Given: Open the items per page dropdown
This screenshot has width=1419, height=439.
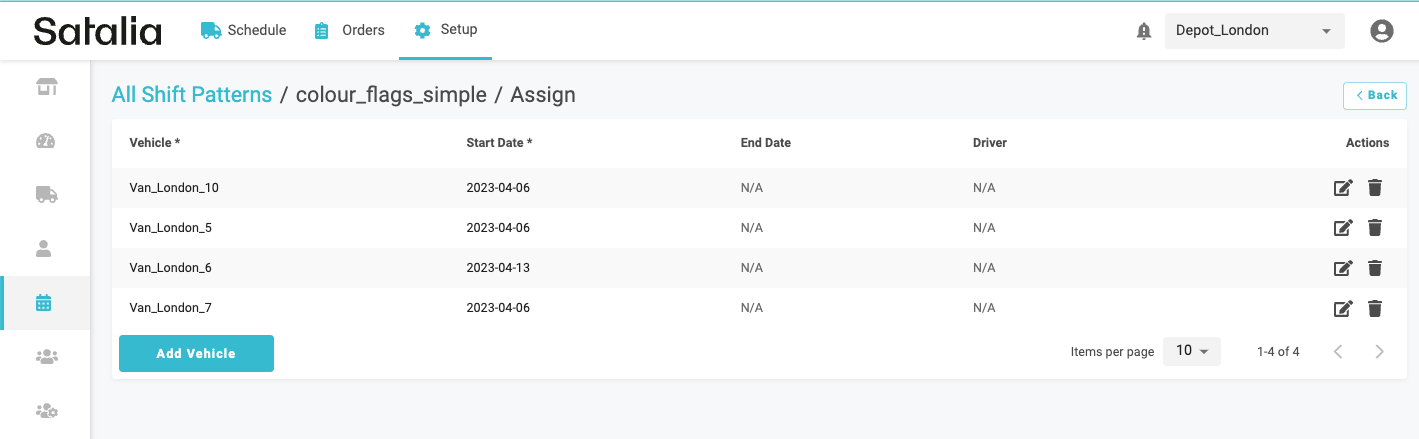Looking at the screenshot, I should tap(1191, 351).
